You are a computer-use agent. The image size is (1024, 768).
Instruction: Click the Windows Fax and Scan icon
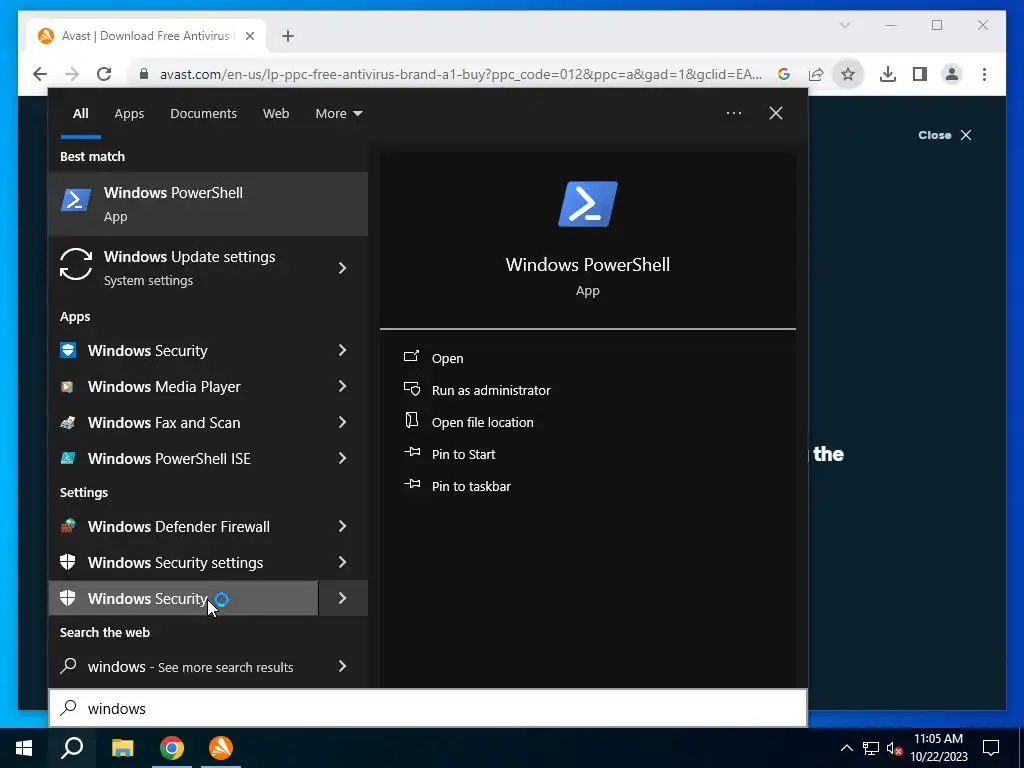[x=67, y=423]
